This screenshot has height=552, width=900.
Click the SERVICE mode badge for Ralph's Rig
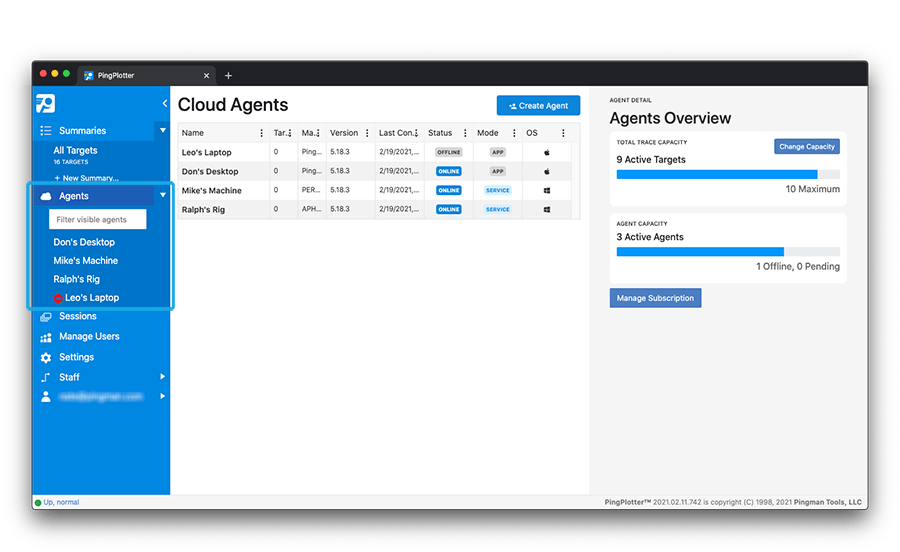point(498,209)
